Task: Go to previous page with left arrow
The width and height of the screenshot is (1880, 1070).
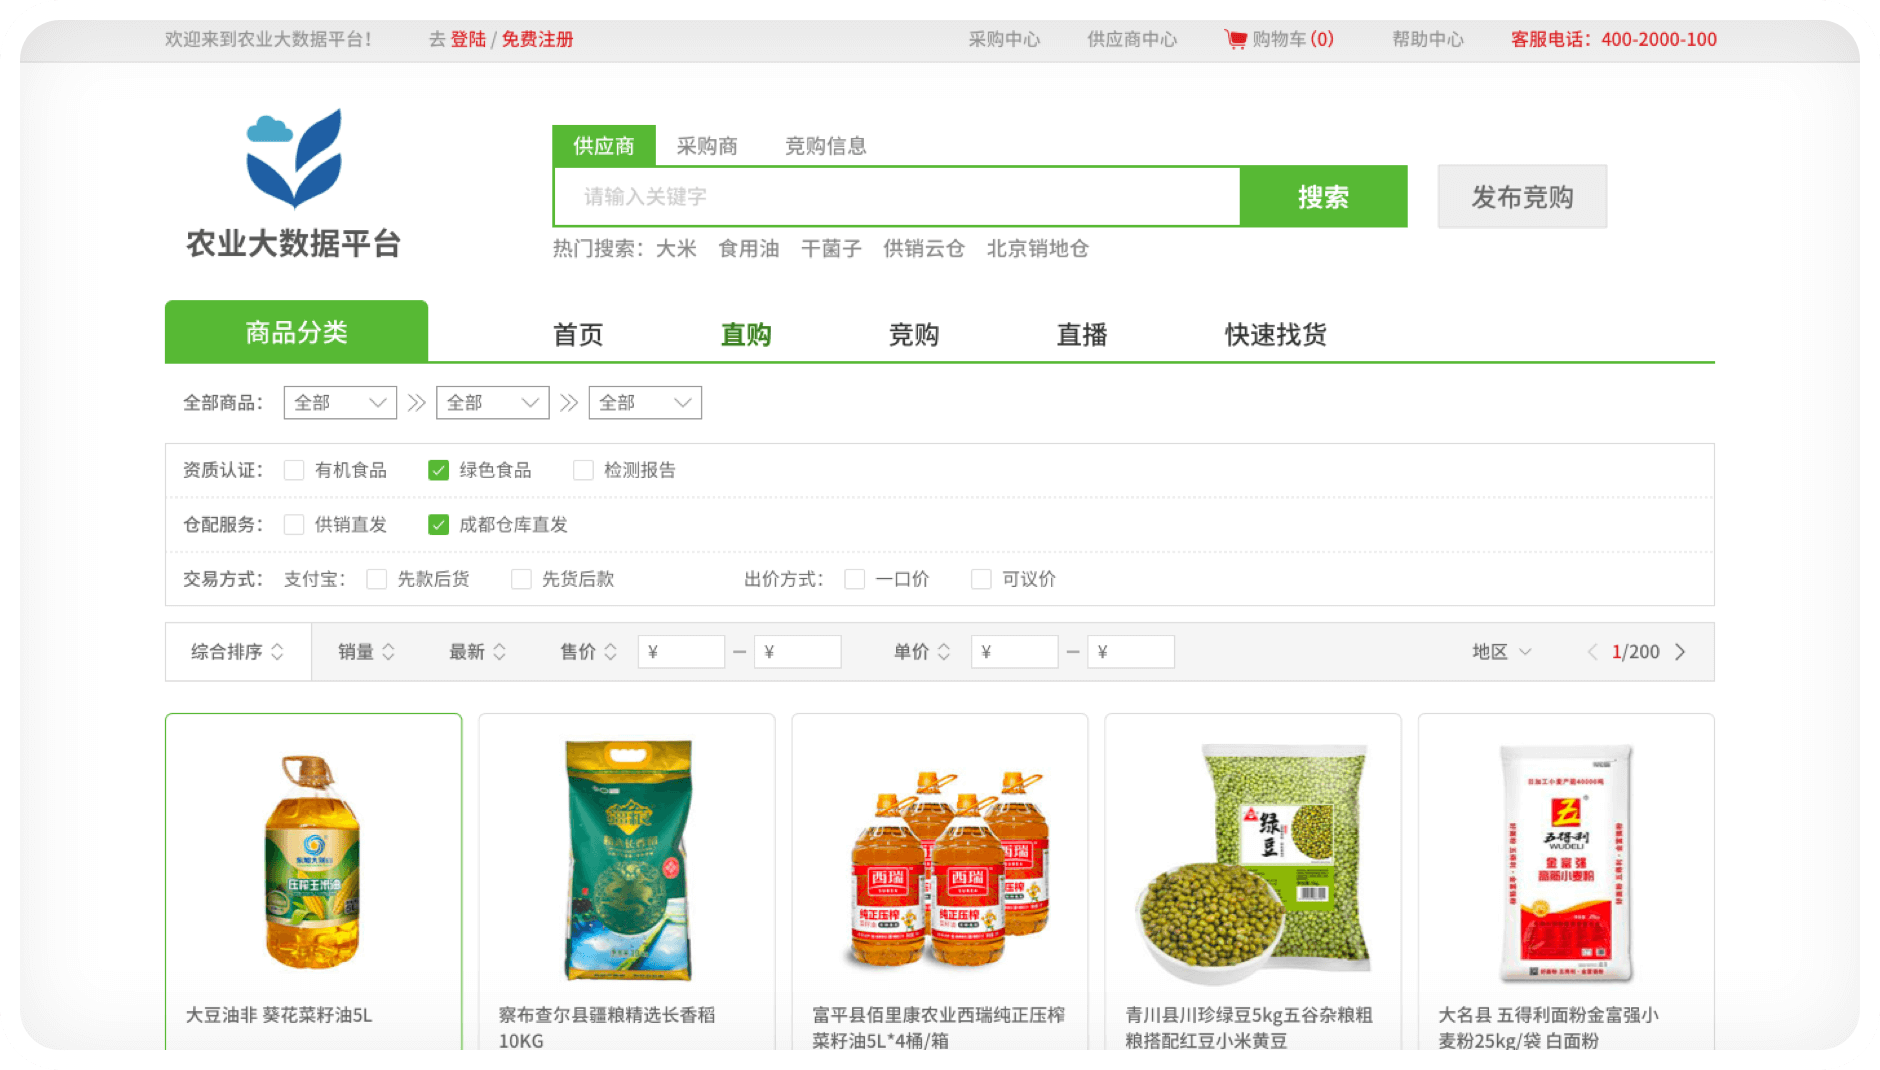Action: point(1592,652)
